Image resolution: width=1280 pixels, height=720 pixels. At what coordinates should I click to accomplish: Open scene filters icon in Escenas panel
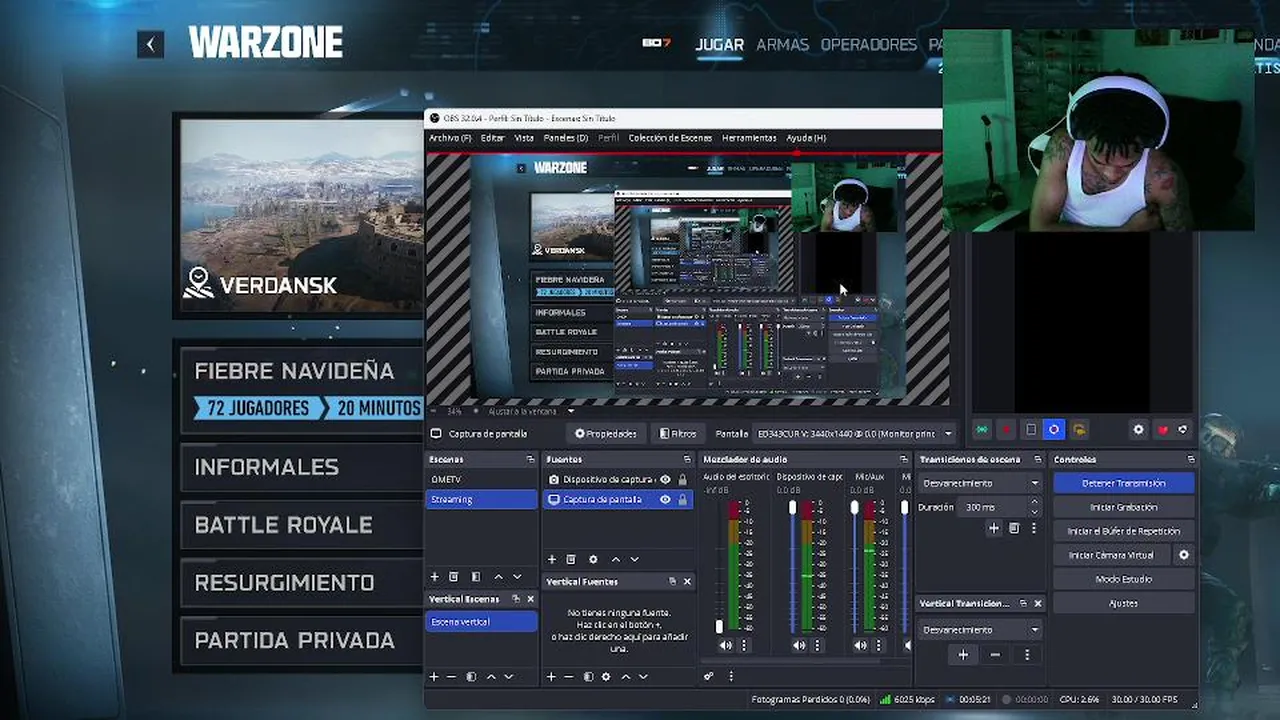pos(476,577)
